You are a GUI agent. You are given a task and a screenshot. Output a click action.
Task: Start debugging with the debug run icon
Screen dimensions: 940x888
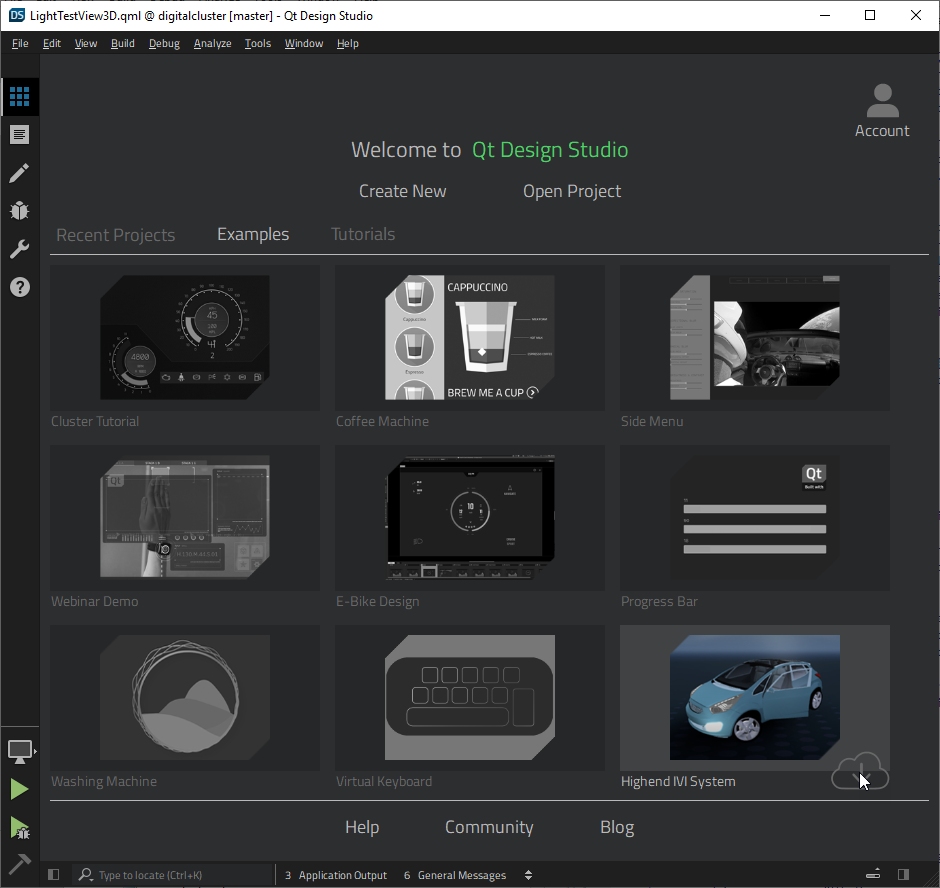point(20,826)
